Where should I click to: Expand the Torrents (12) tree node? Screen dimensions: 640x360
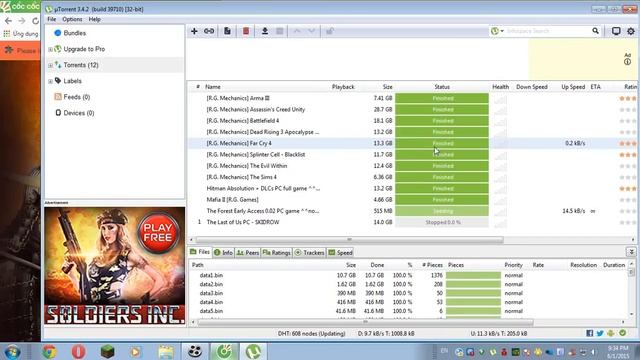51,65
